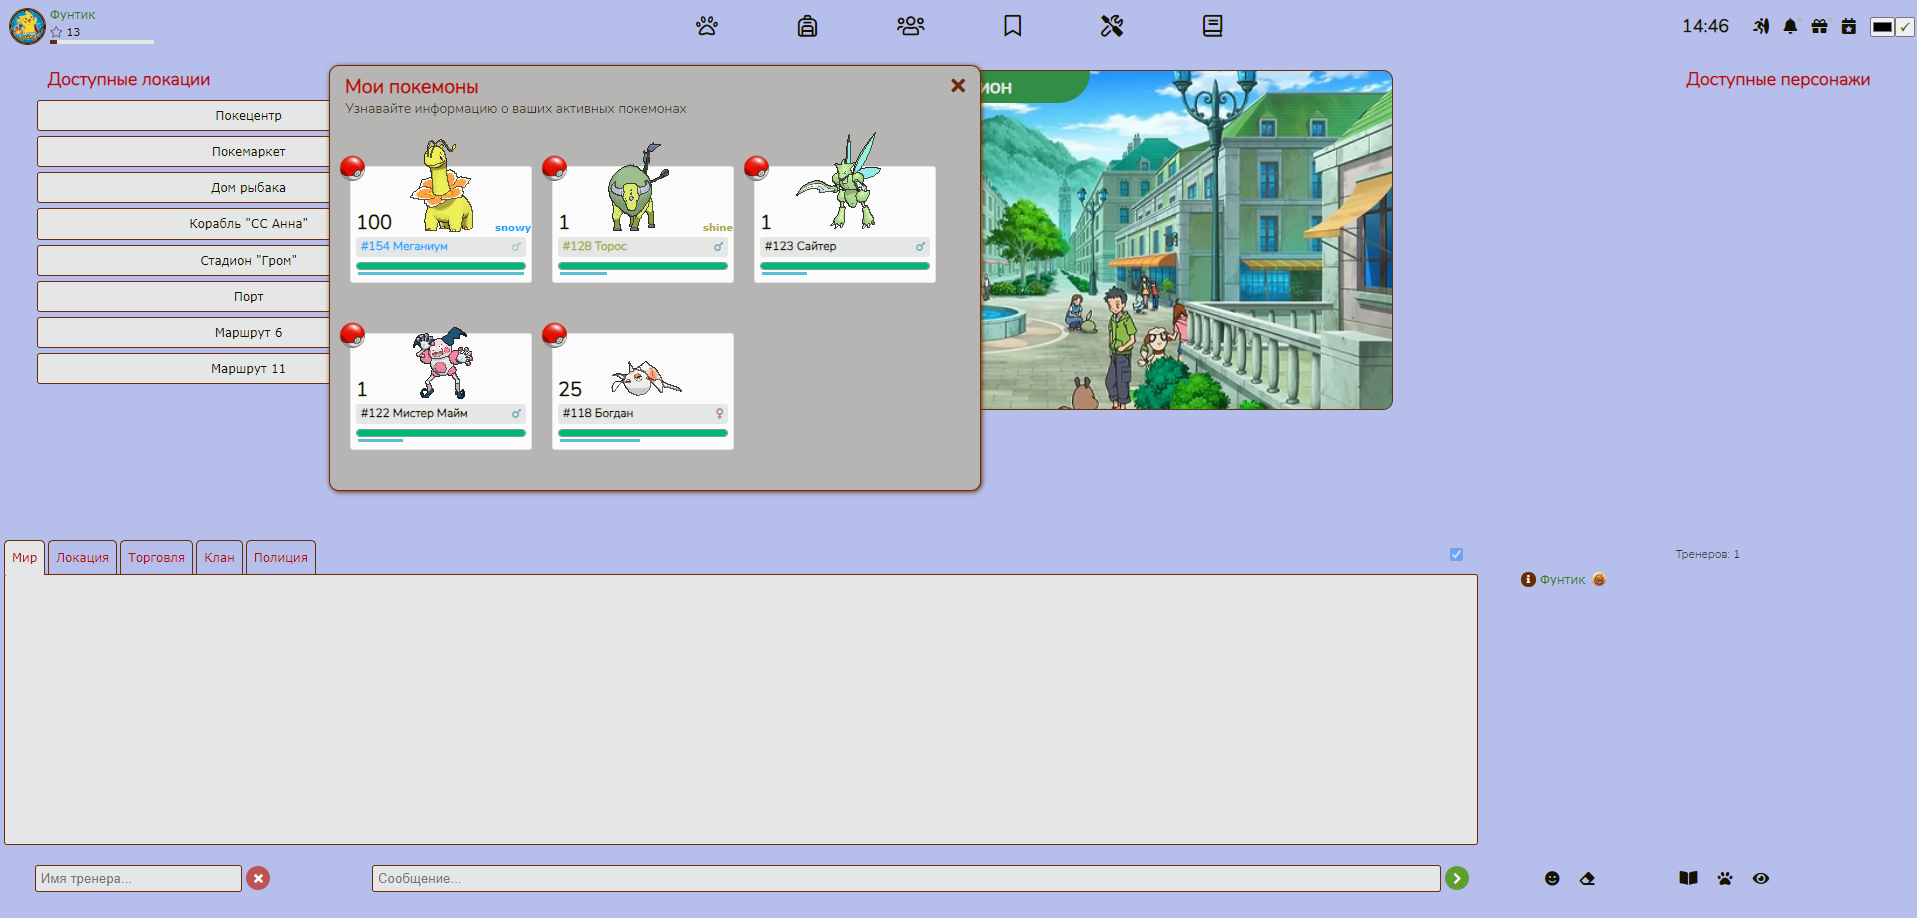Open the calendar star events icon

pyautogui.click(x=1849, y=26)
